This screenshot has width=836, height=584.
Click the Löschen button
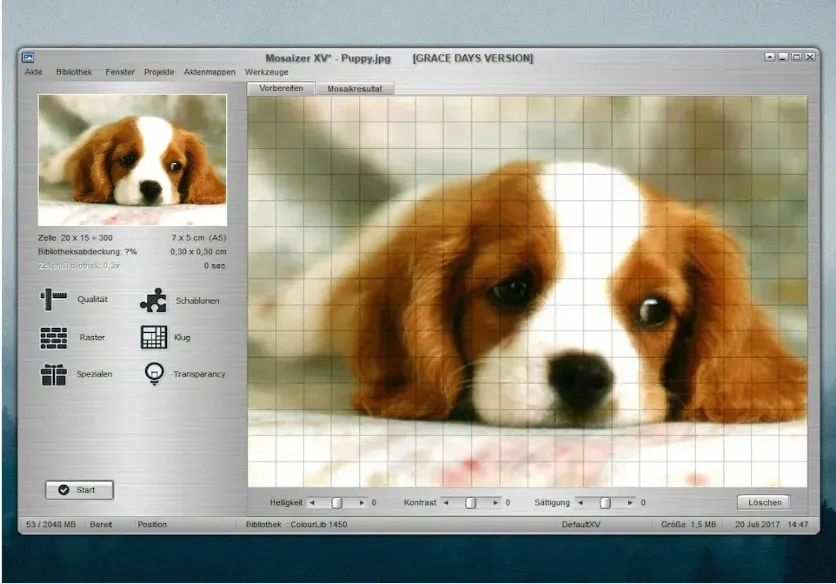(x=764, y=502)
